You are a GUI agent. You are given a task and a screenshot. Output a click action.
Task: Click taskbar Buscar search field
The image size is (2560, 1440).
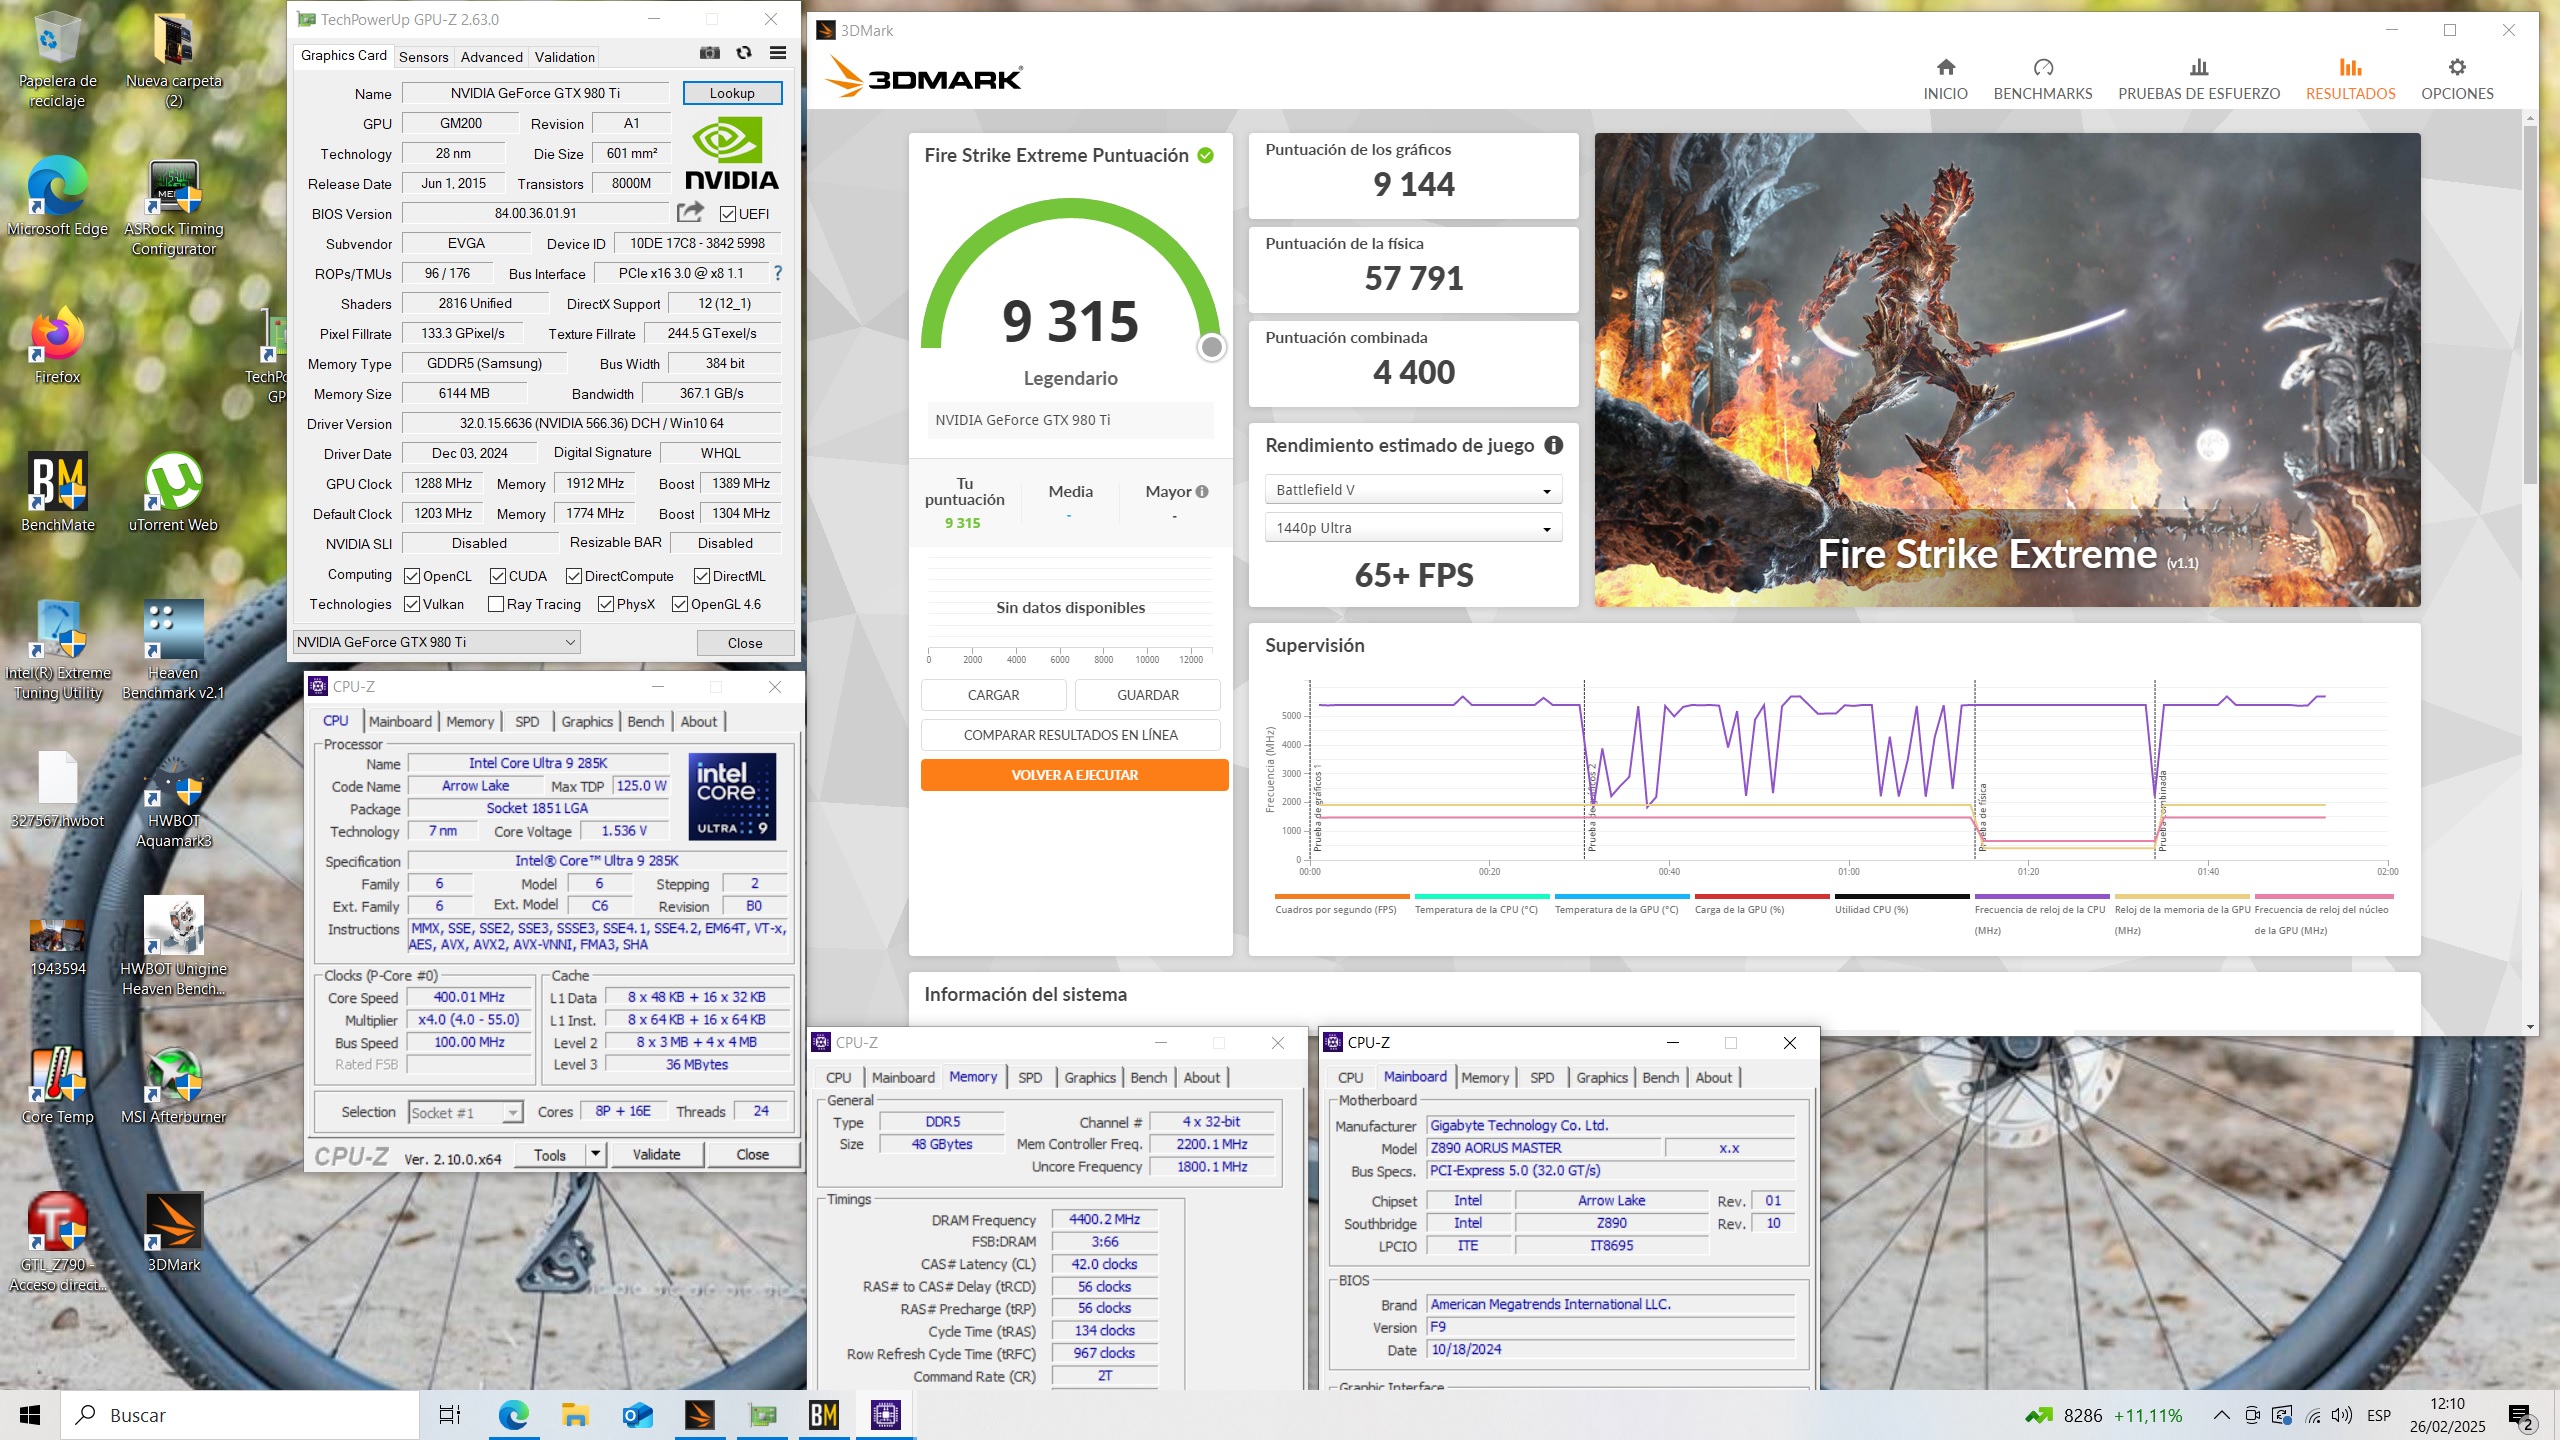(240, 1415)
